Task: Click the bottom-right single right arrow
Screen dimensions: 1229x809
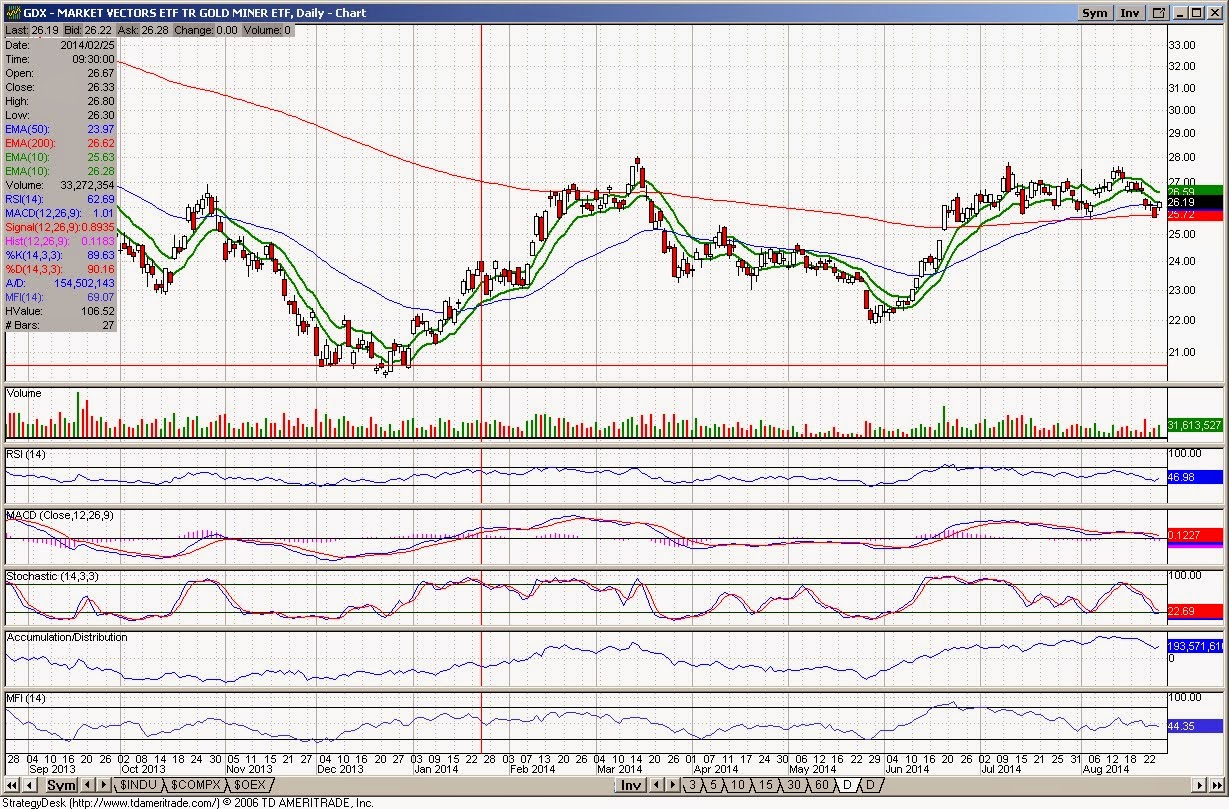Action: pos(1198,785)
